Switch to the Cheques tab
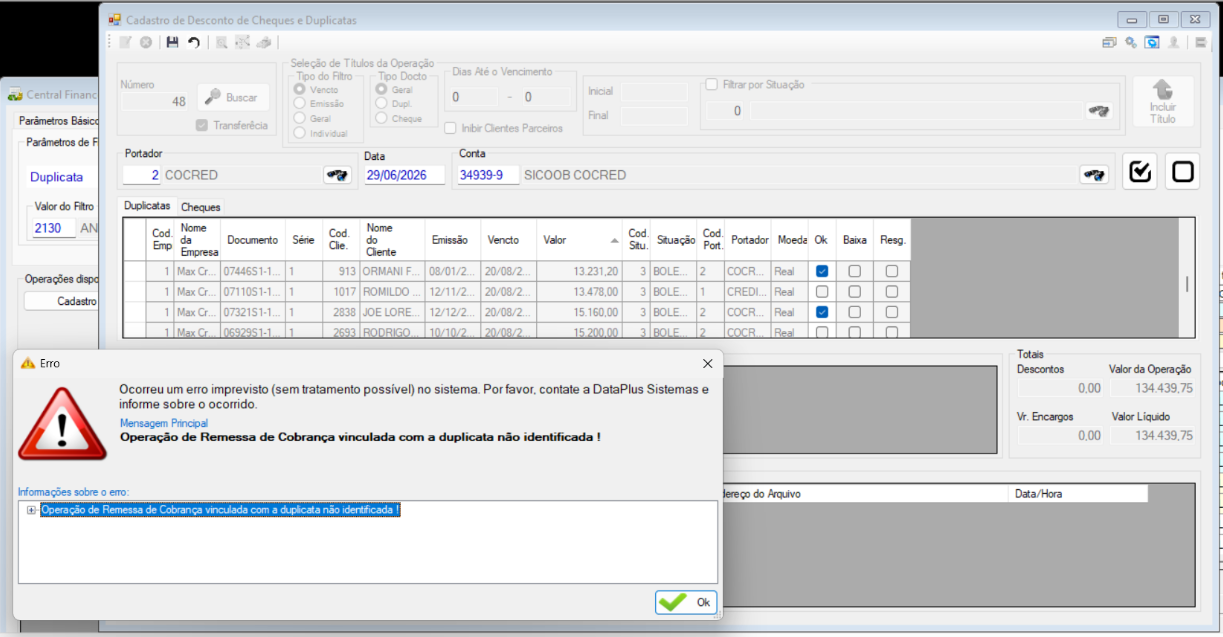This screenshot has width=1223, height=637. click(x=201, y=207)
